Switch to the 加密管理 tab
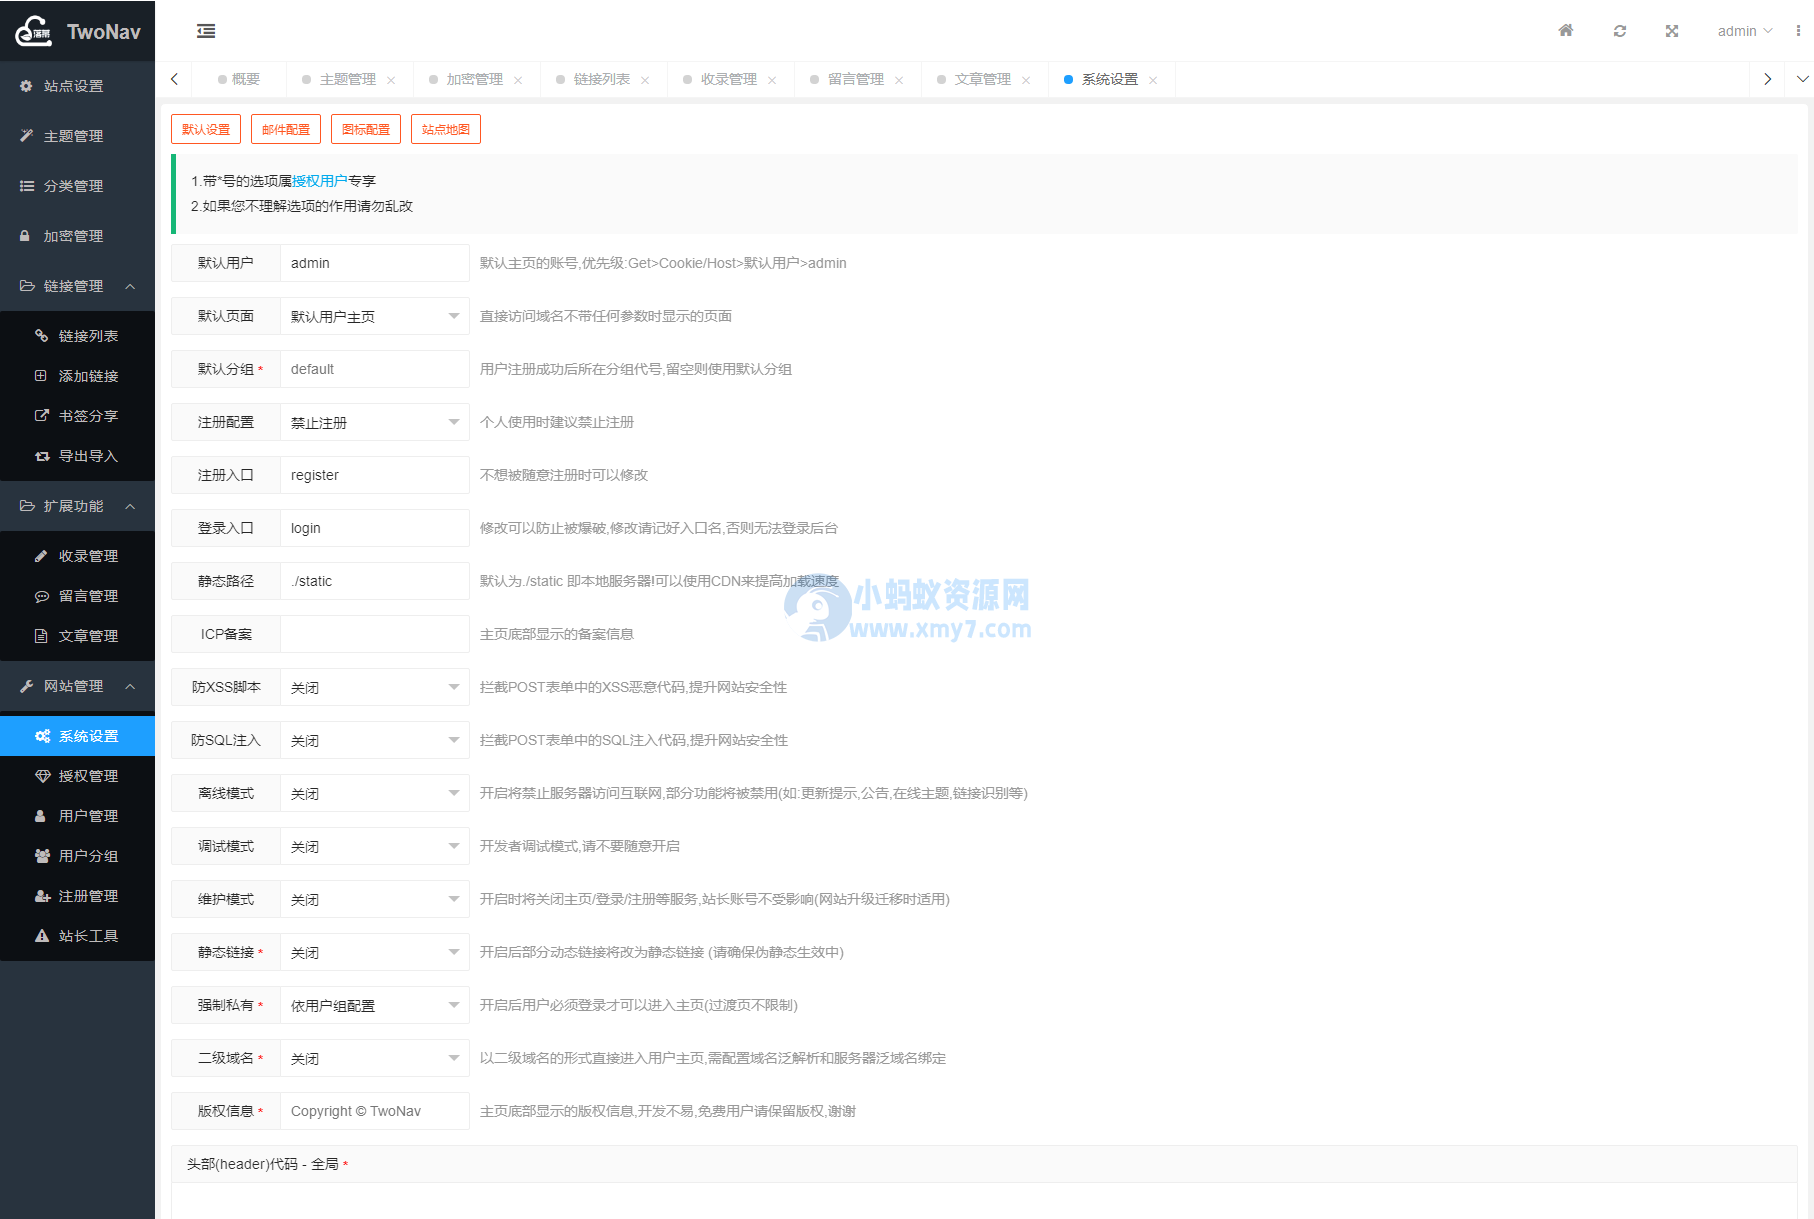1814x1219 pixels. click(x=474, y=79)
